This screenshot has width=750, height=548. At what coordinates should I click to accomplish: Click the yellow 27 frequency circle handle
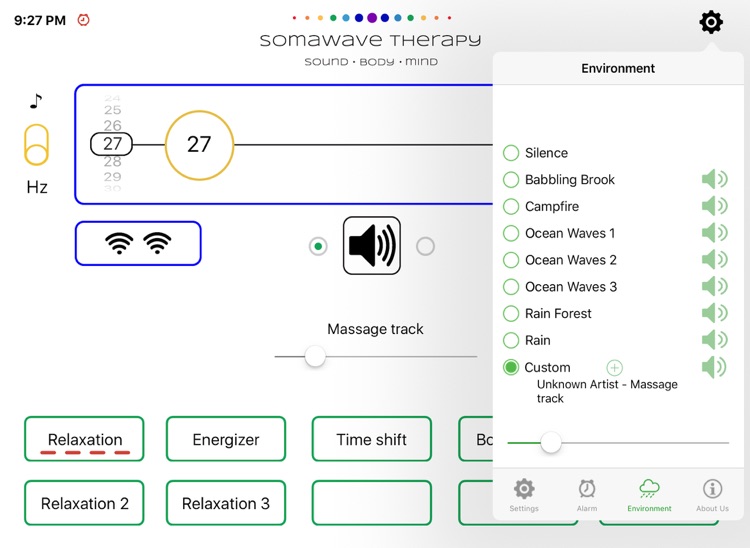(x=199, y=145)
